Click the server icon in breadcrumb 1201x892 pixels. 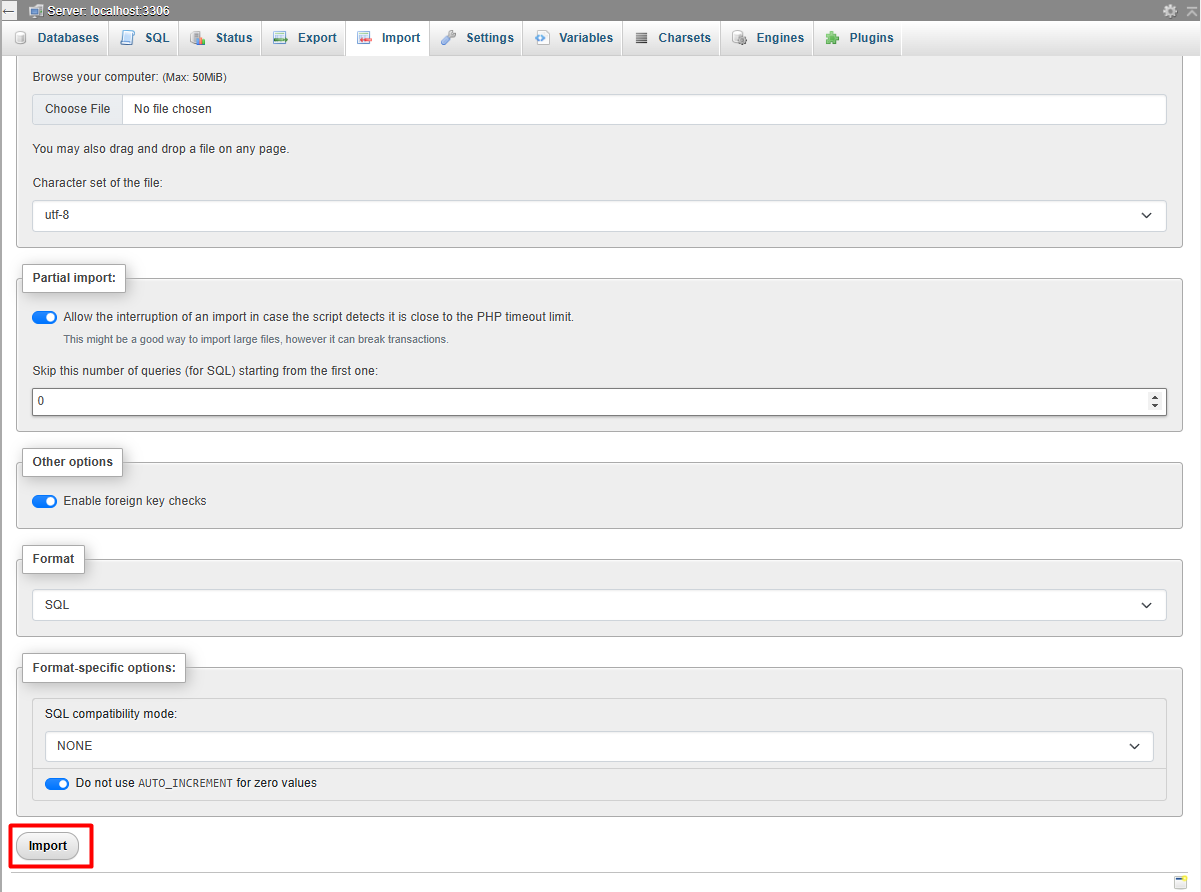point(36,10)
